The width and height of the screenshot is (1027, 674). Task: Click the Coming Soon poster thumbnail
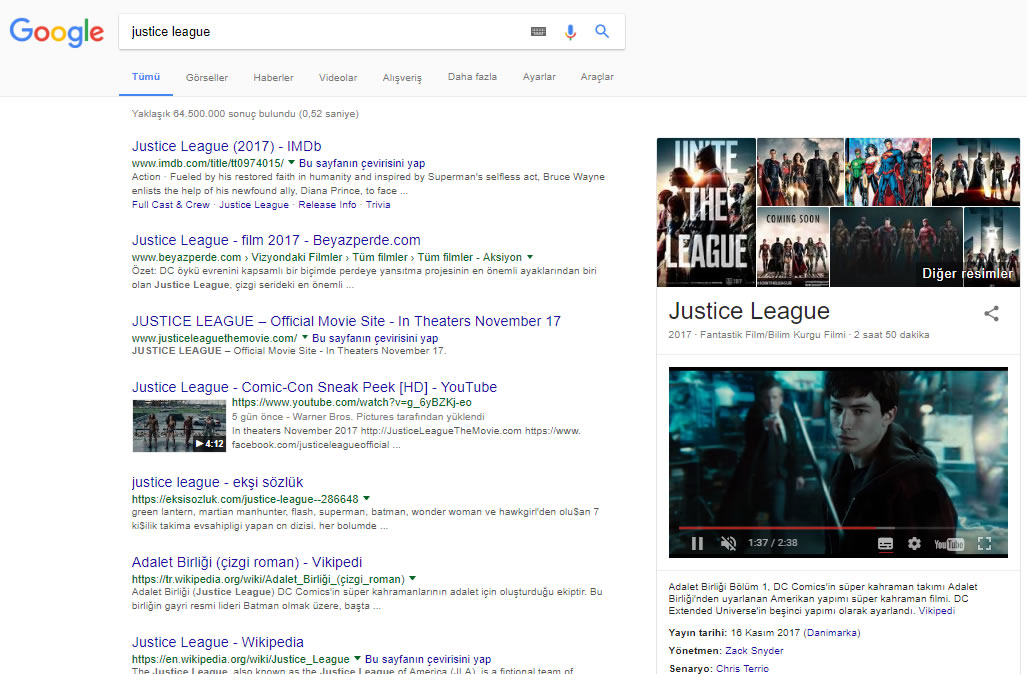(x=793, y=247)
